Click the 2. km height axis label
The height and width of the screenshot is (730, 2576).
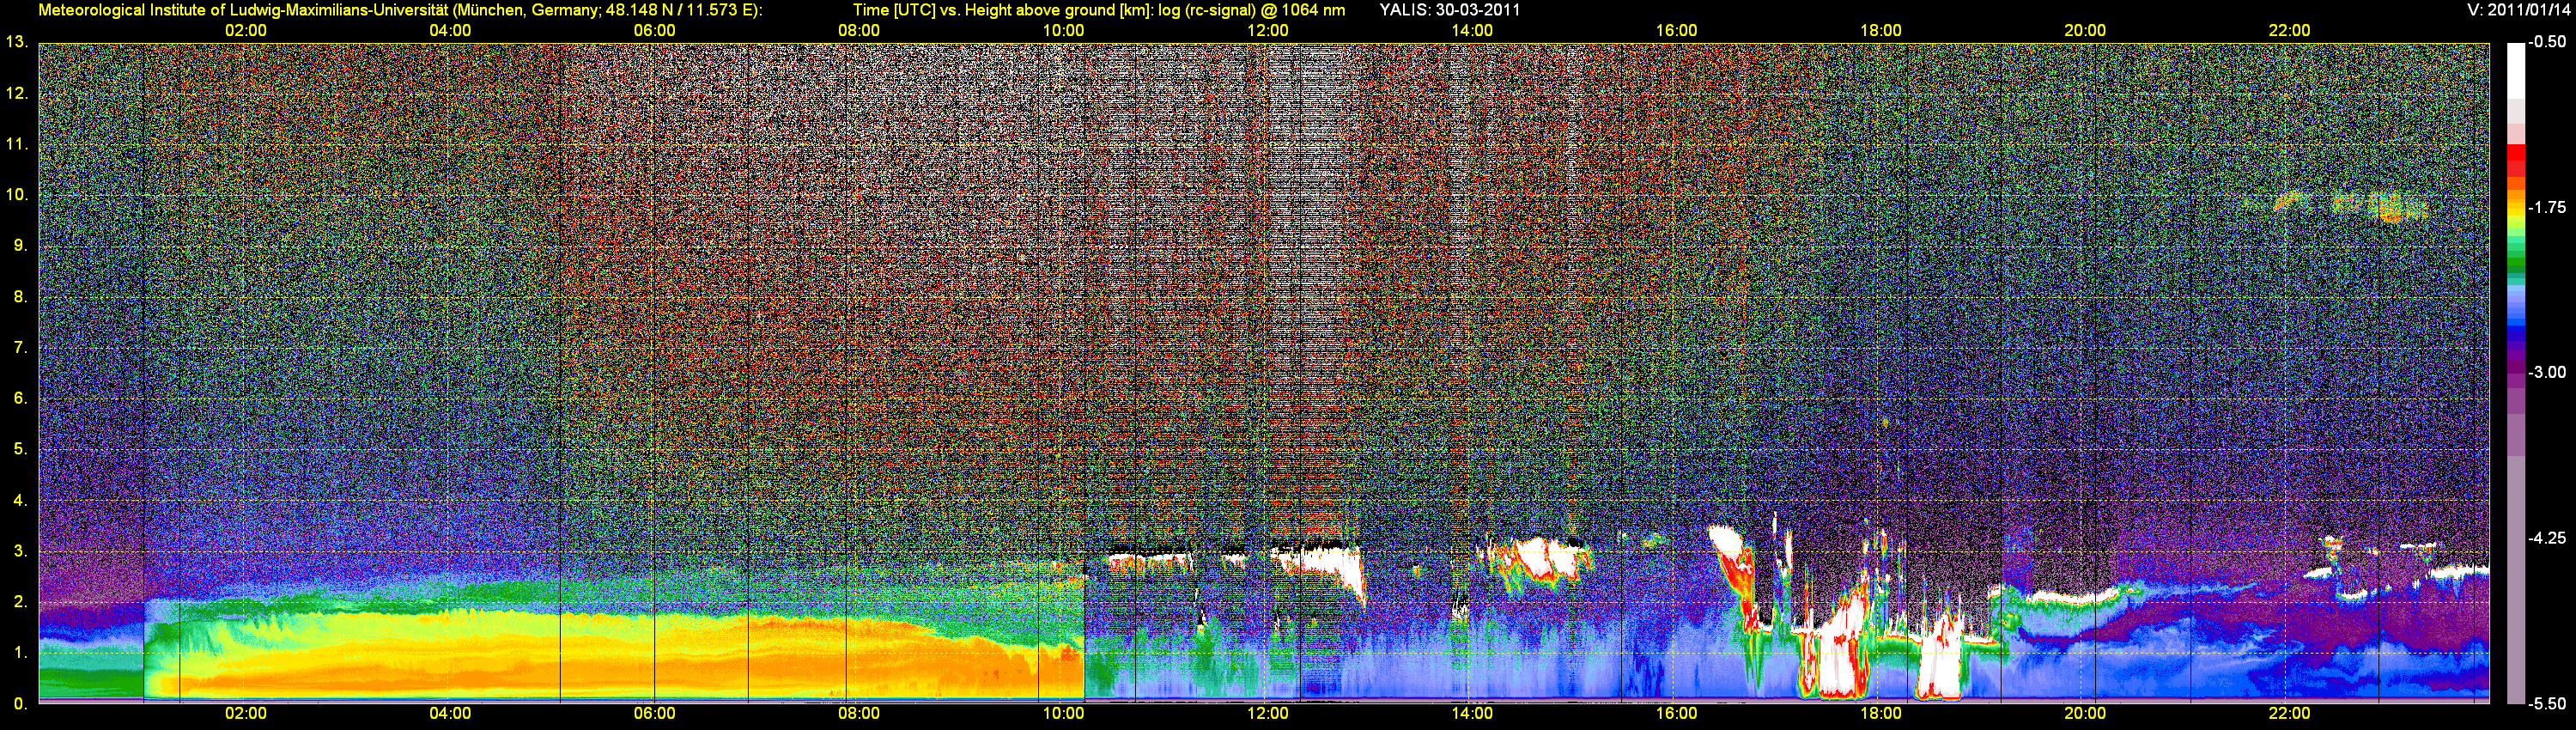point(20,602)
